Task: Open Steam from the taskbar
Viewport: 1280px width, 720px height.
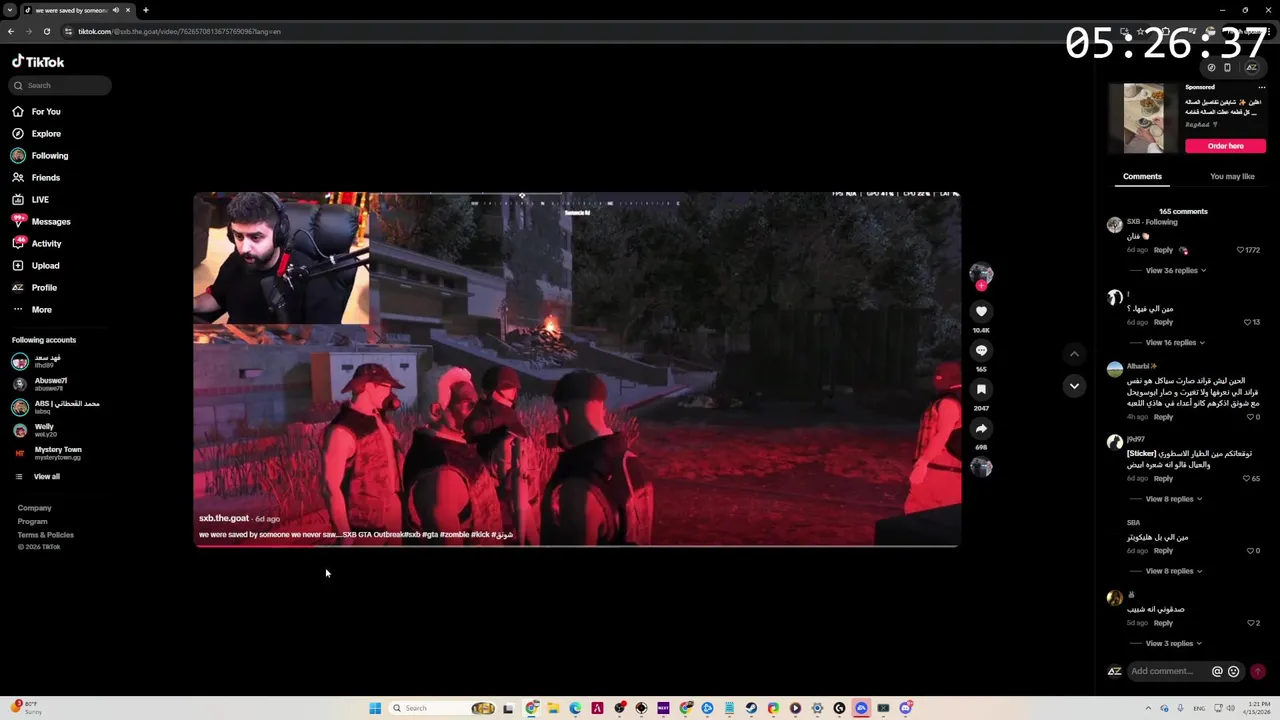Action: [751, 708]
